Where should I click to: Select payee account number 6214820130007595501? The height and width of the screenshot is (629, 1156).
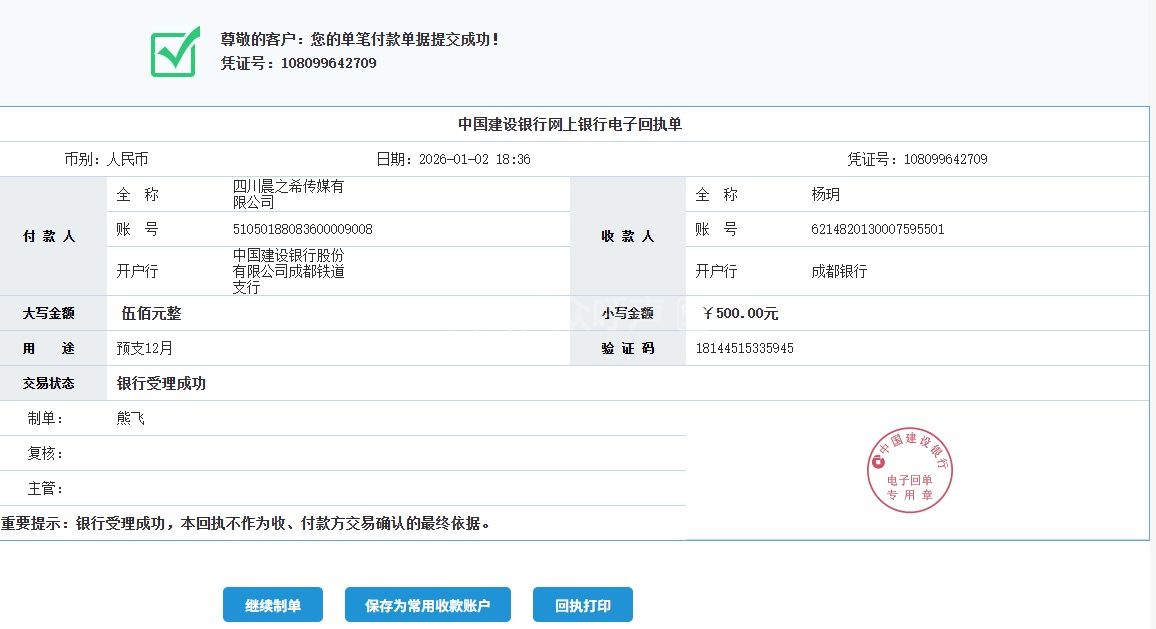(x=877, y=229)
